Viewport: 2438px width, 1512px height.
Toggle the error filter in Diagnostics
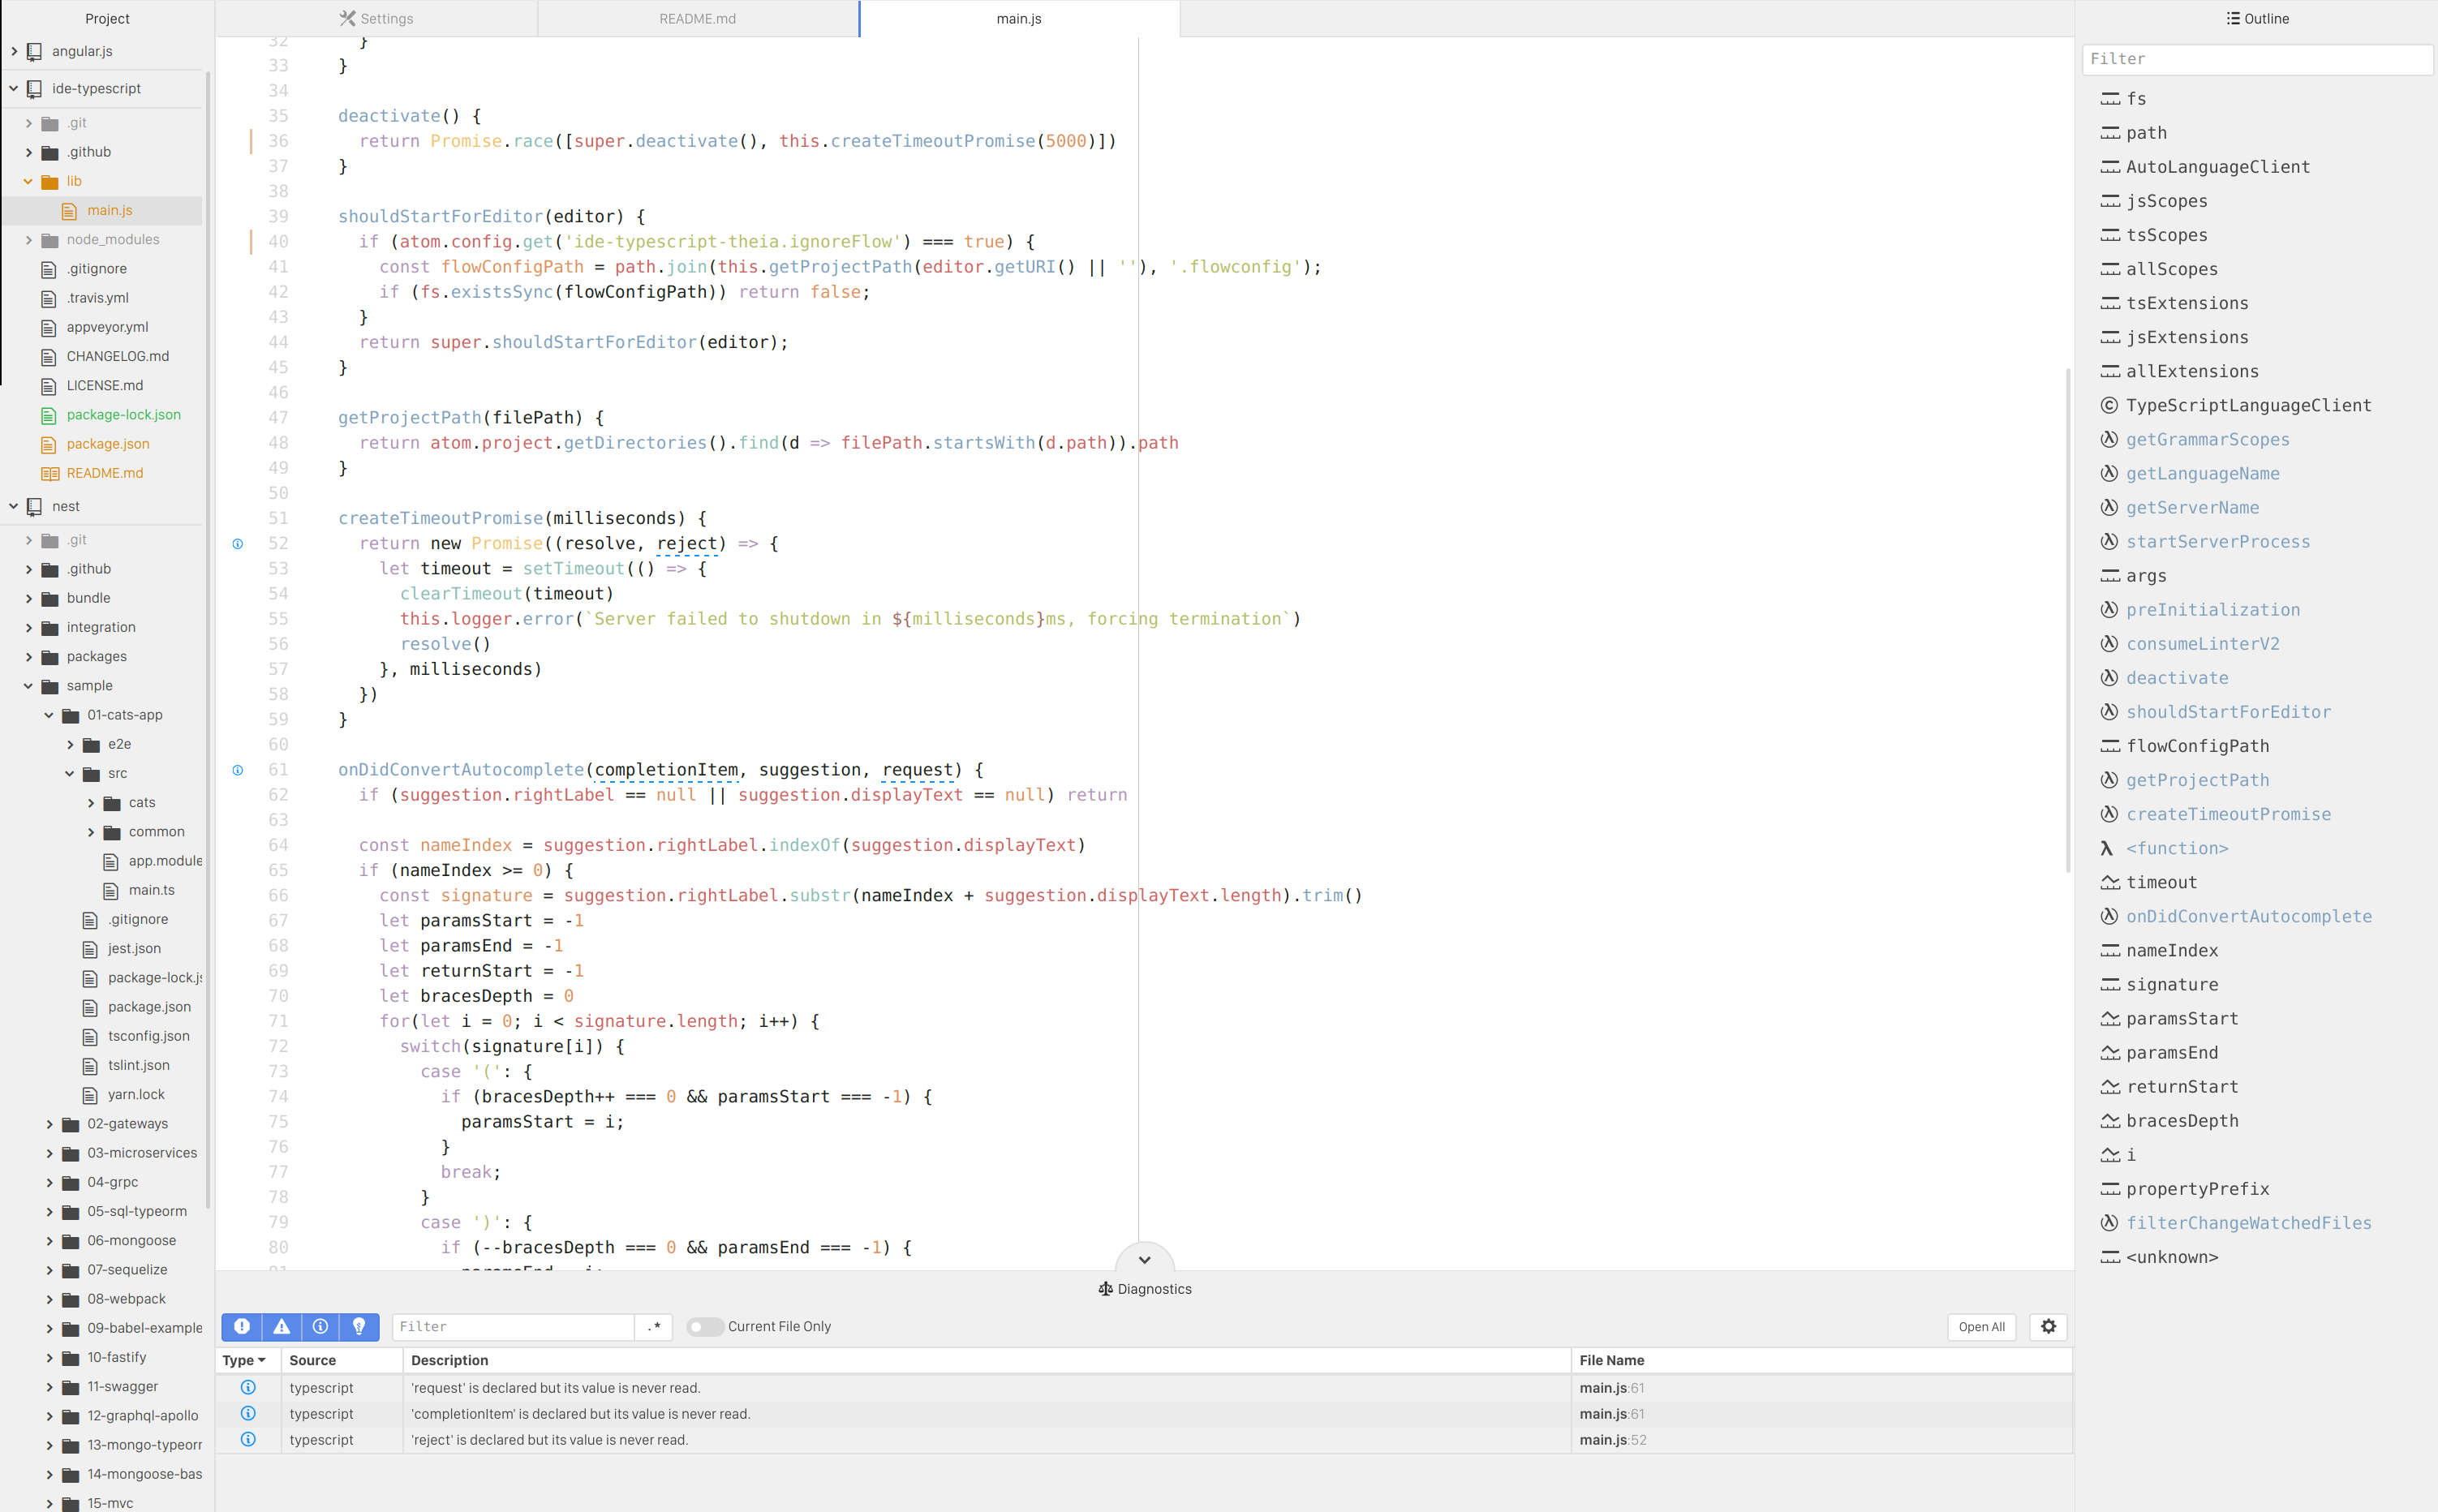coord(241,1326)
